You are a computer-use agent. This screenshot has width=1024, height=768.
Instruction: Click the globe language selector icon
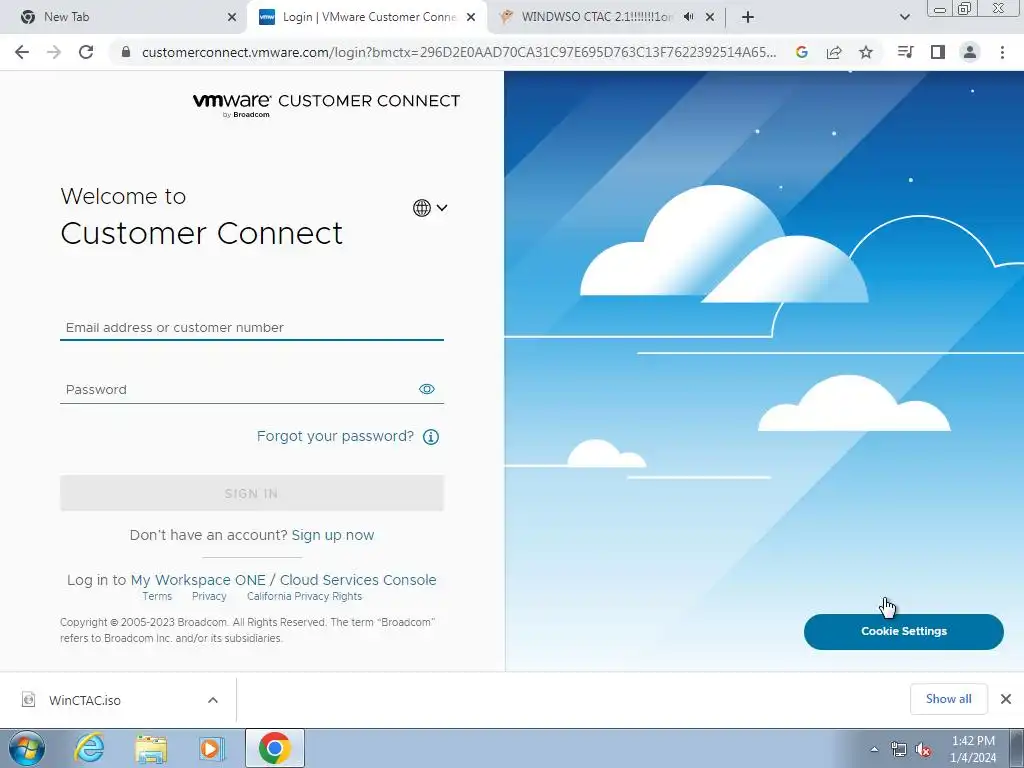(x=422, y=208)
